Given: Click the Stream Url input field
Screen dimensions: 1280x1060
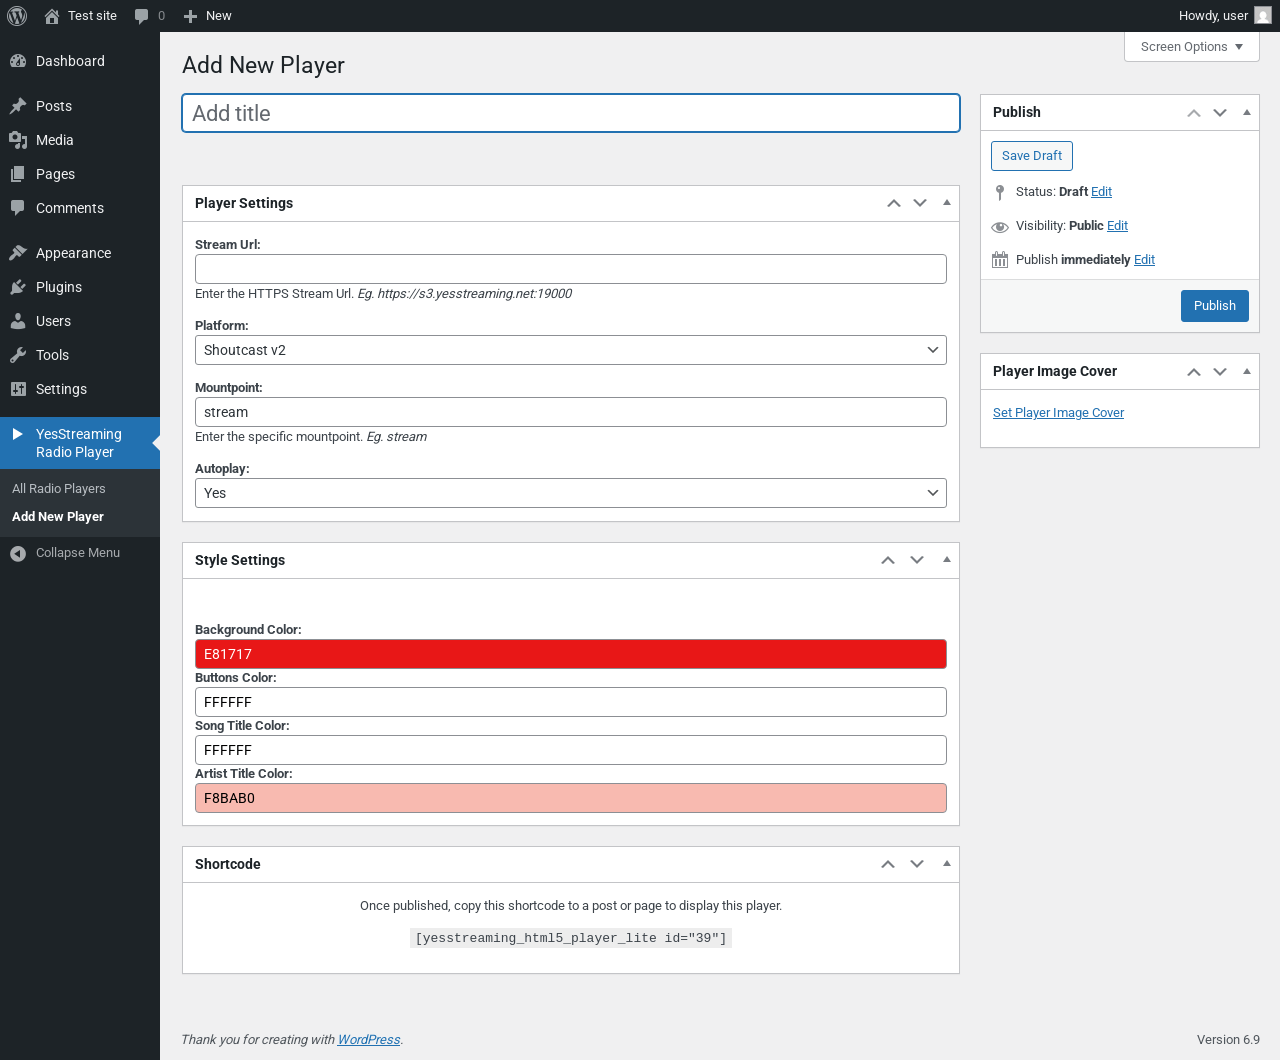Looking at the screenshot, I should (x=570, y=269).
